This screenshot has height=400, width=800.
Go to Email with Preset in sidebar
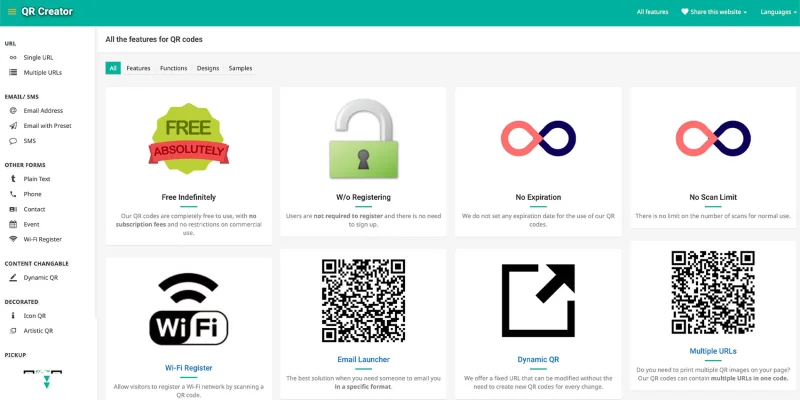(47, 126)
